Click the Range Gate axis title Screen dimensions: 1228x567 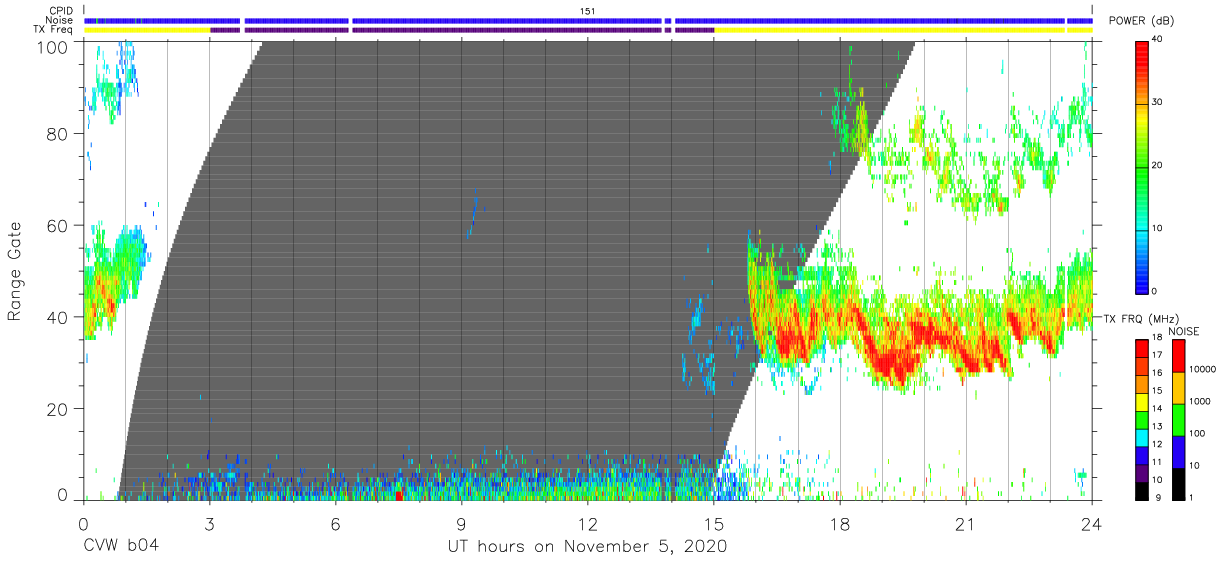coord(15,272)
